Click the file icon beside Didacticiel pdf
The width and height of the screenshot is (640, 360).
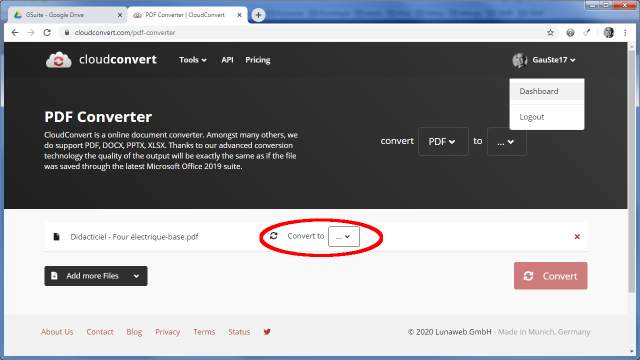click(x=56, y=237)
